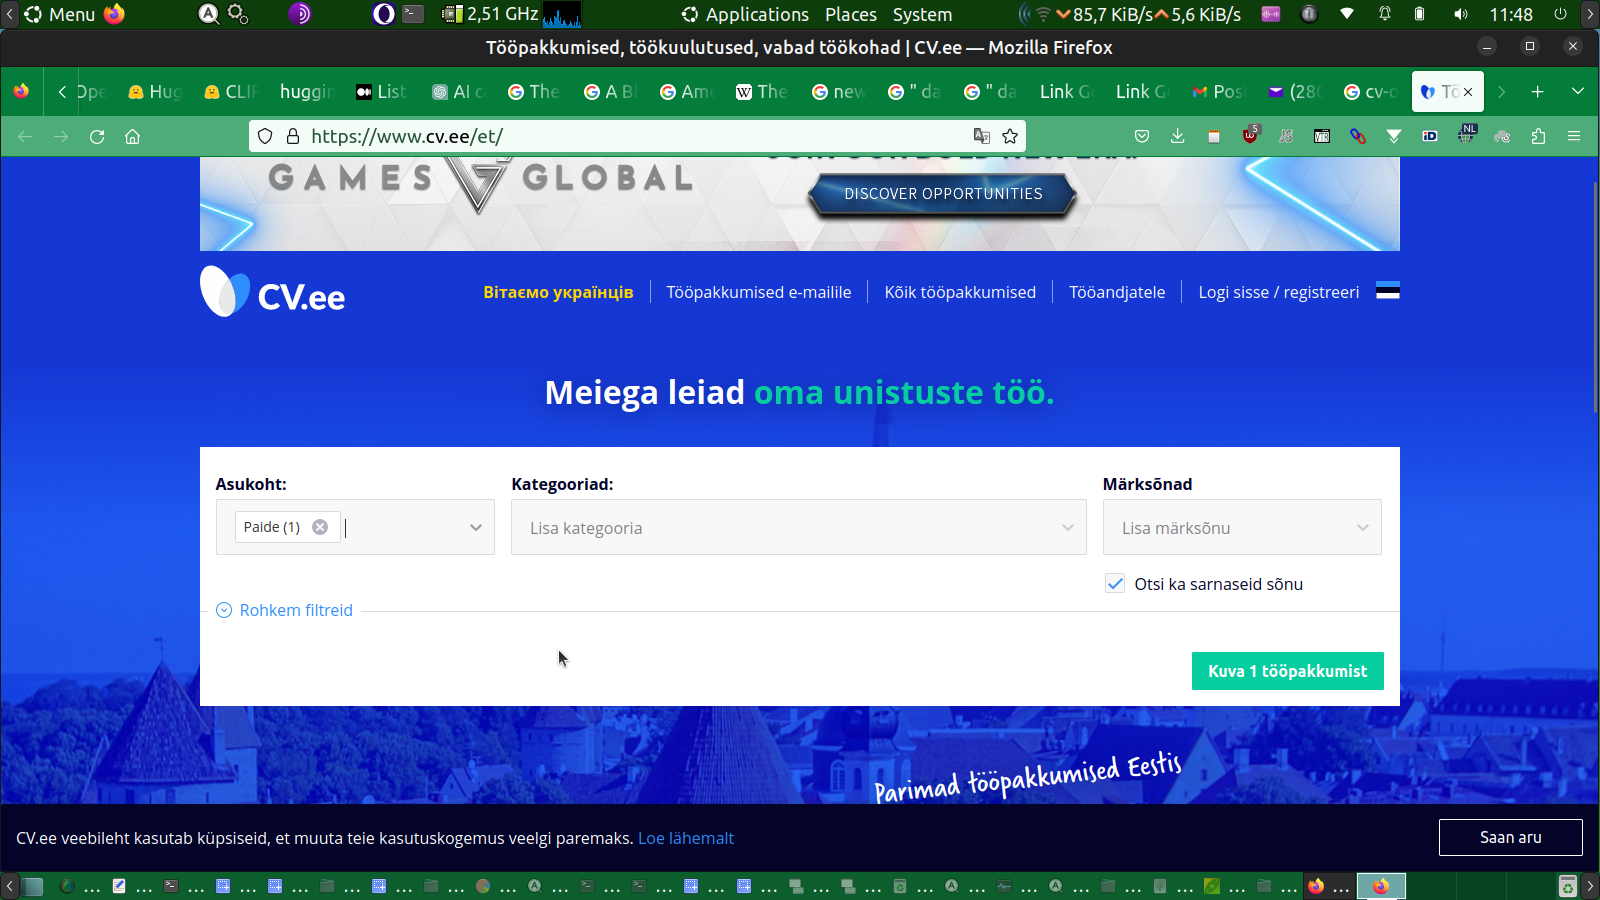Open 'Tööpakkumised e-mailile' link

coord(759,292)
